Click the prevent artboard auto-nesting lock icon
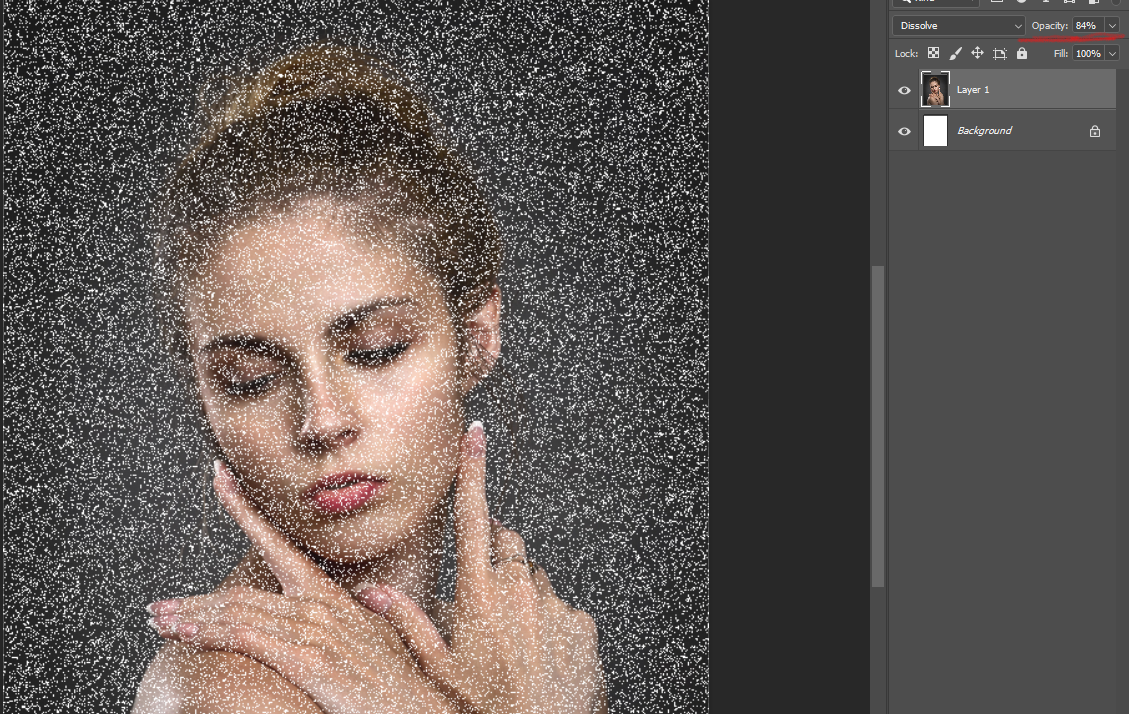 click(999, 53)
